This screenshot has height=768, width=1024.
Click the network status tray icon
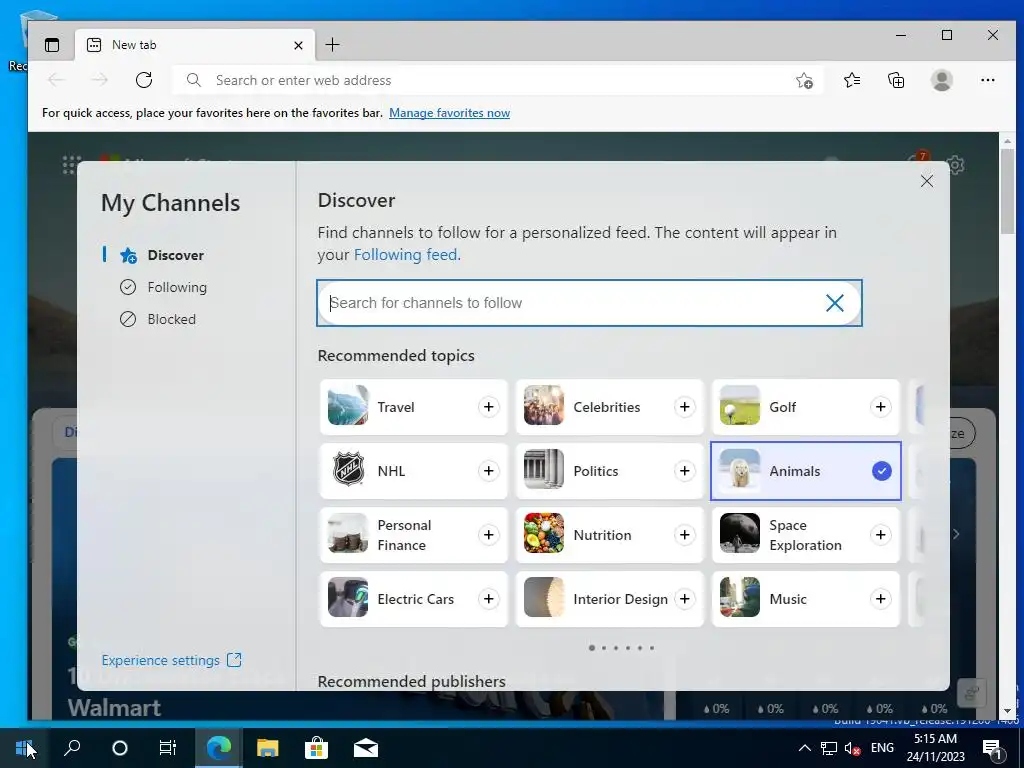(829, 748)
